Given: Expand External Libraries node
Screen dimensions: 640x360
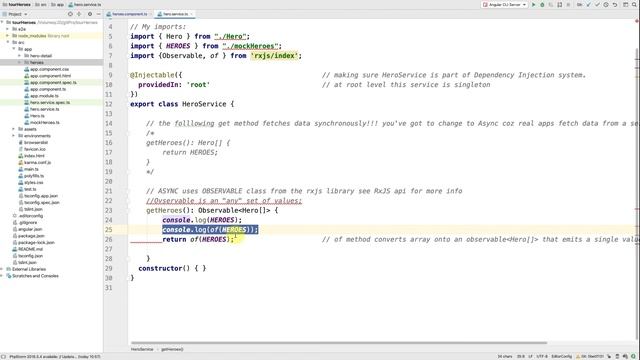Looking at the screenshot, I should [3, 269].
